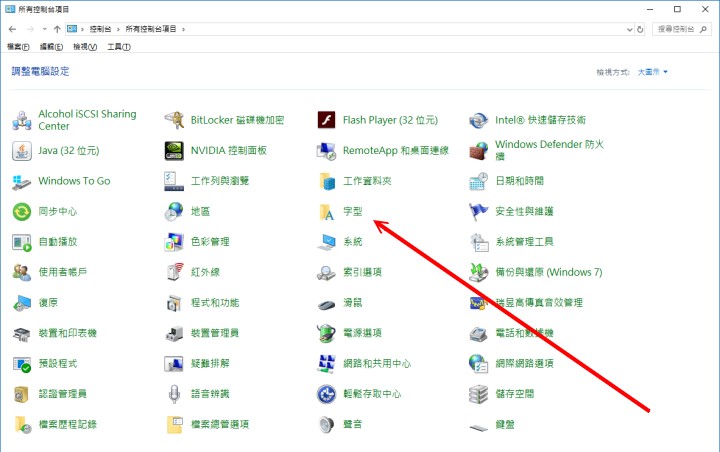Open the 滑鼠 mouse icon

pos(326,304)
